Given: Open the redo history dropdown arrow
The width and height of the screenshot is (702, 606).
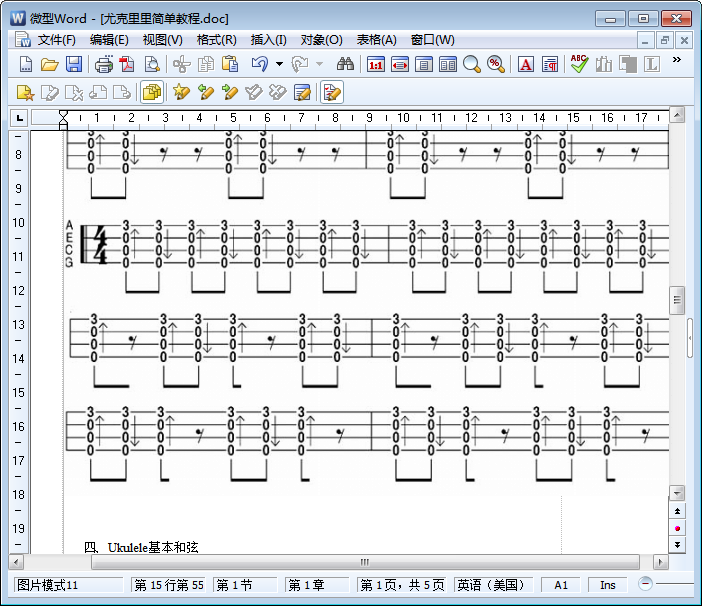Looking at the screenshot, I should click(320, 64).
